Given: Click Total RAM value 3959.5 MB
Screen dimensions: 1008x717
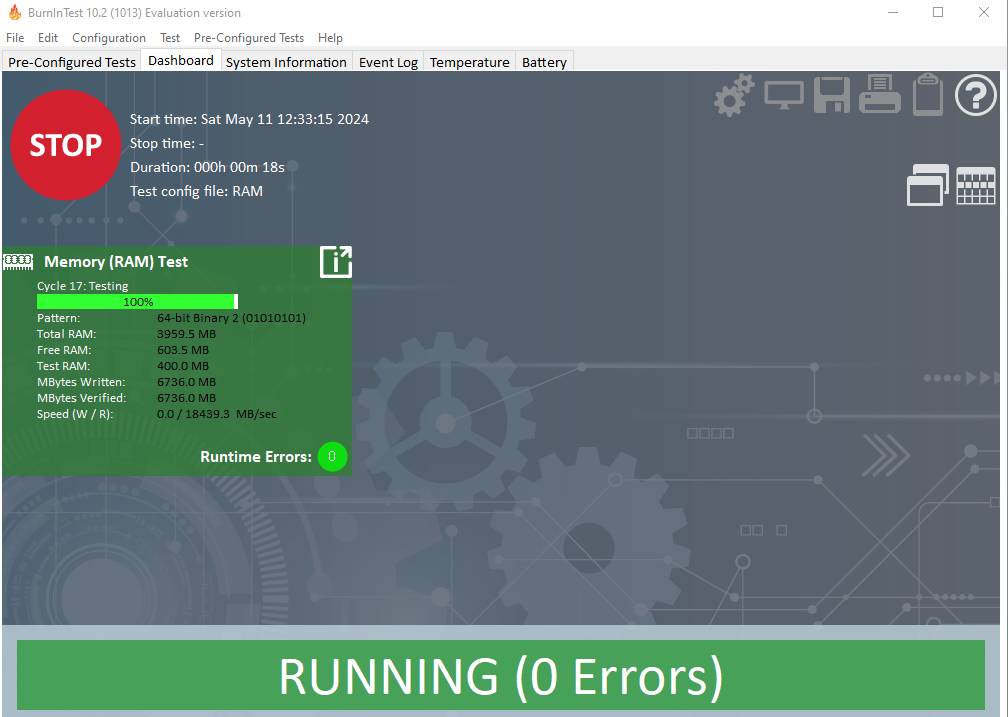Looking at the screenshot, I should (186, 334).
